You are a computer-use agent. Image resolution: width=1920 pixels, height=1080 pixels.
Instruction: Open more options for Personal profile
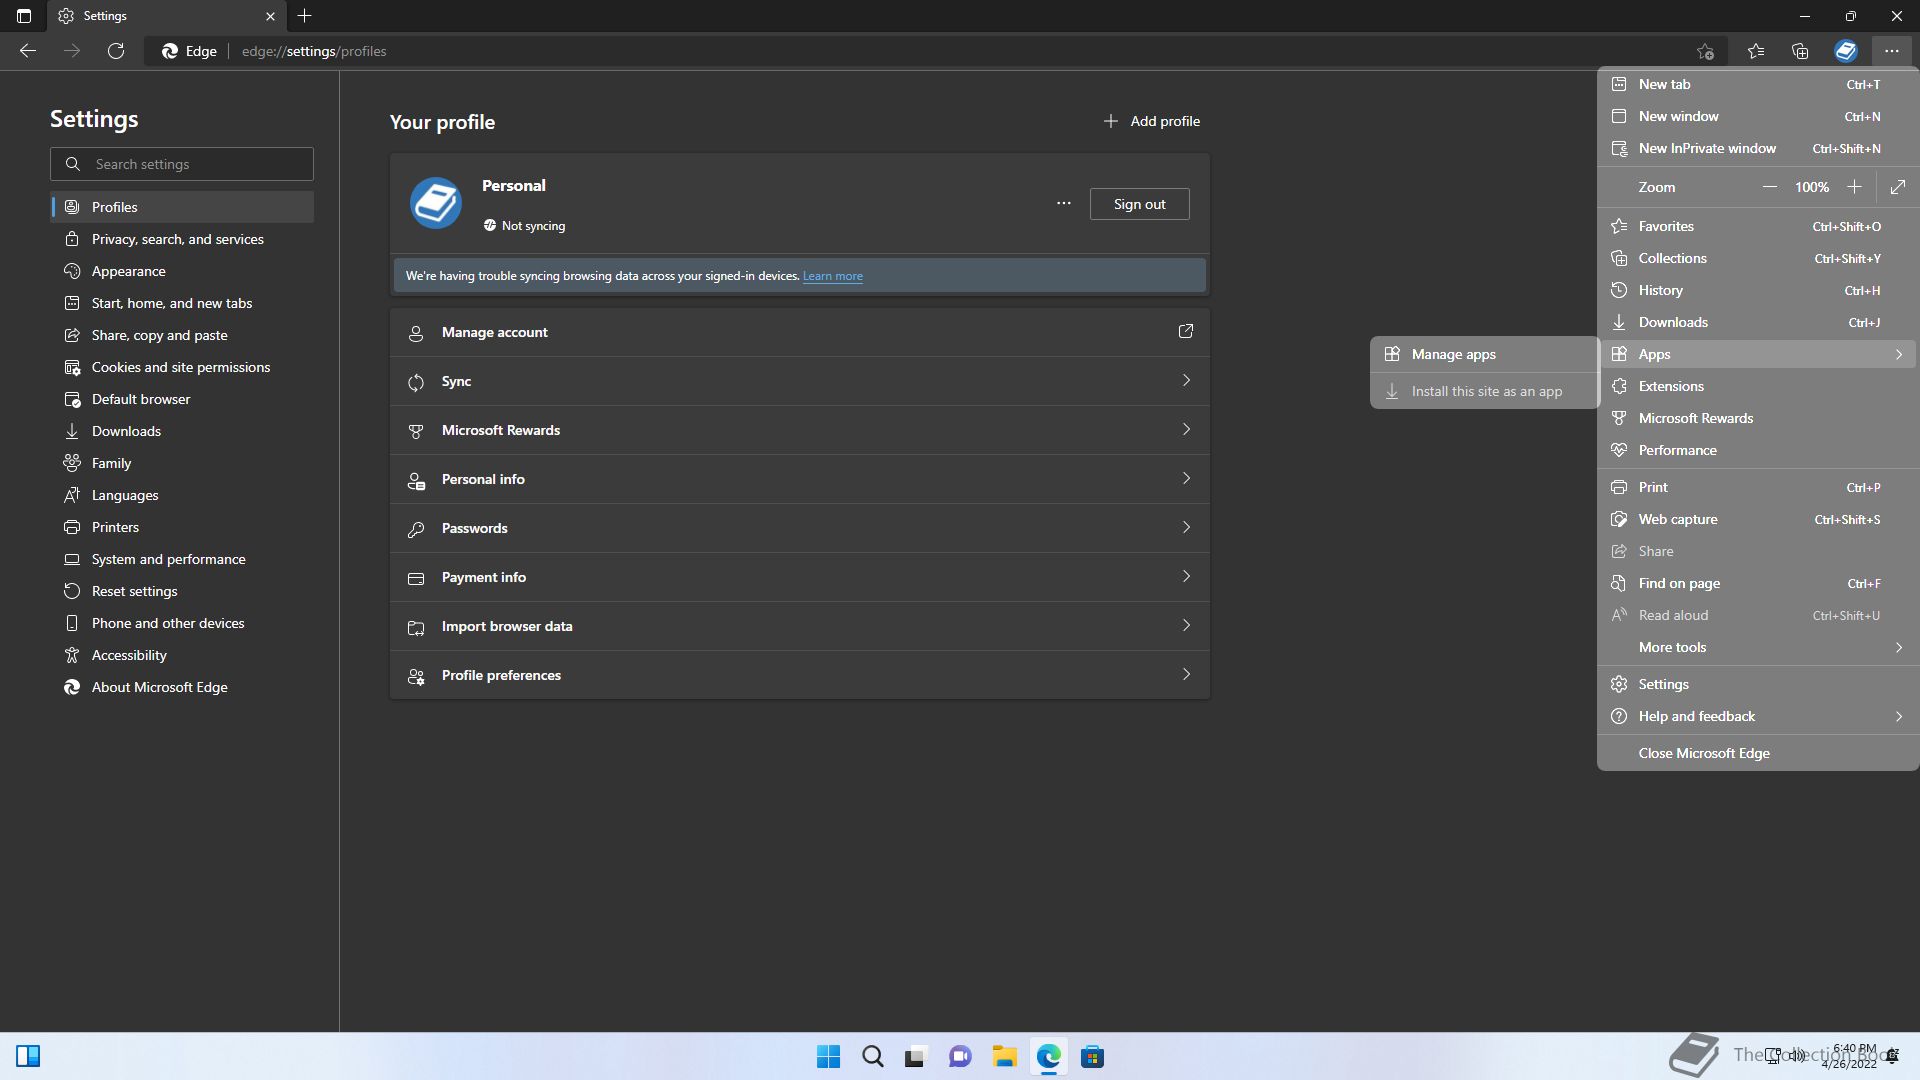coord(1064,204)
